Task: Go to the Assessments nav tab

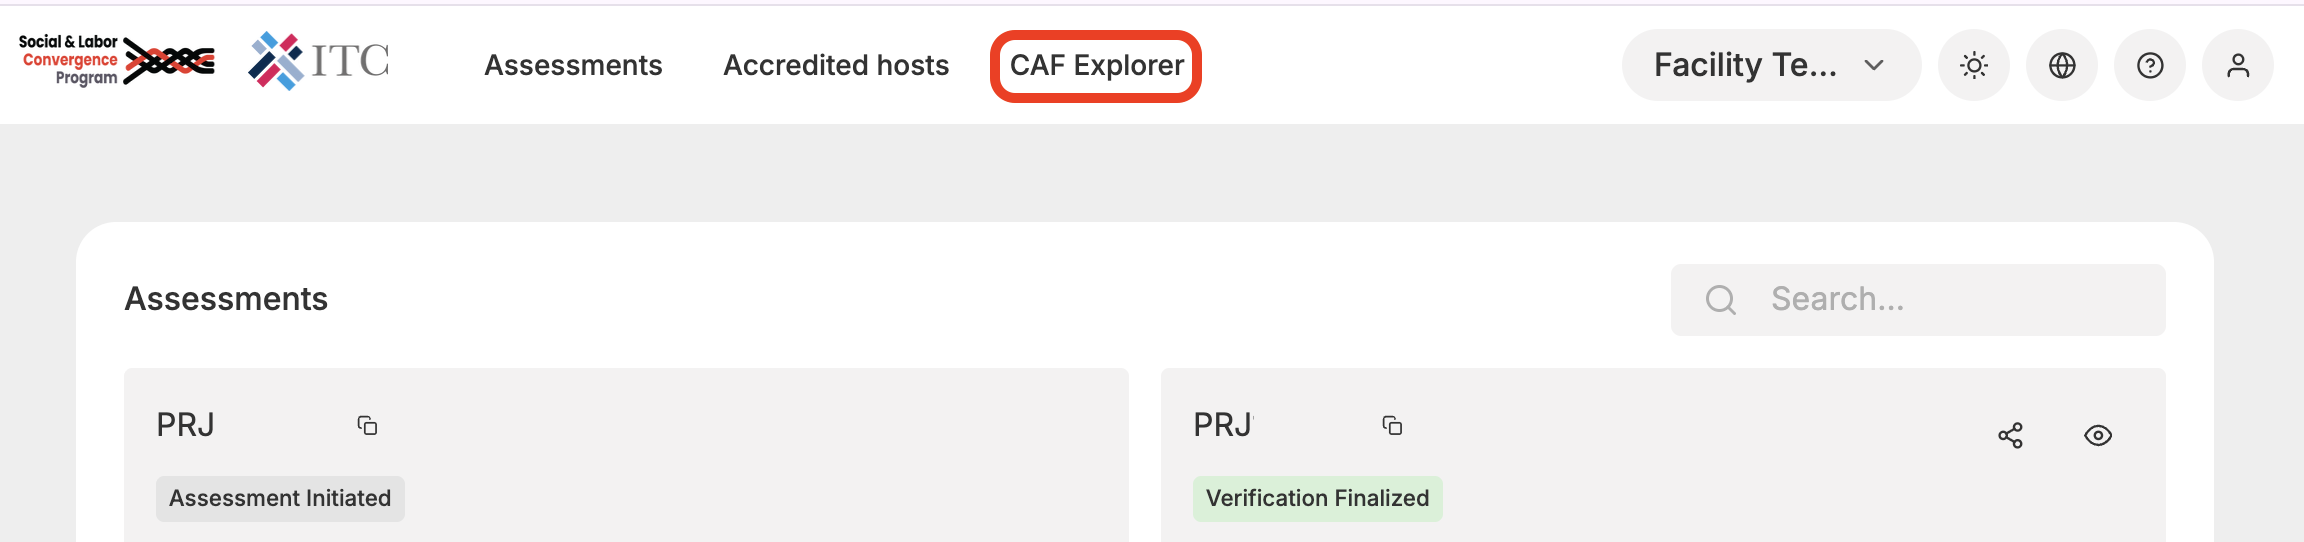Action: point(573,66)
